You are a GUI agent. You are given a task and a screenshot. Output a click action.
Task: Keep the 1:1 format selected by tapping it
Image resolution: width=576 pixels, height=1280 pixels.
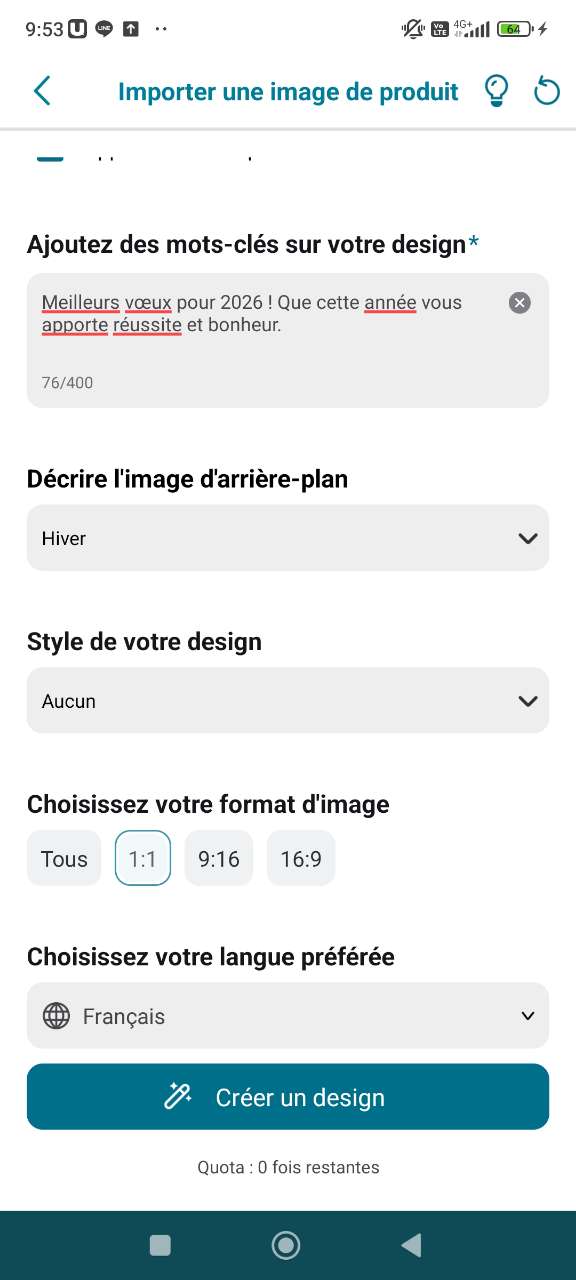[x=142, y=858]
